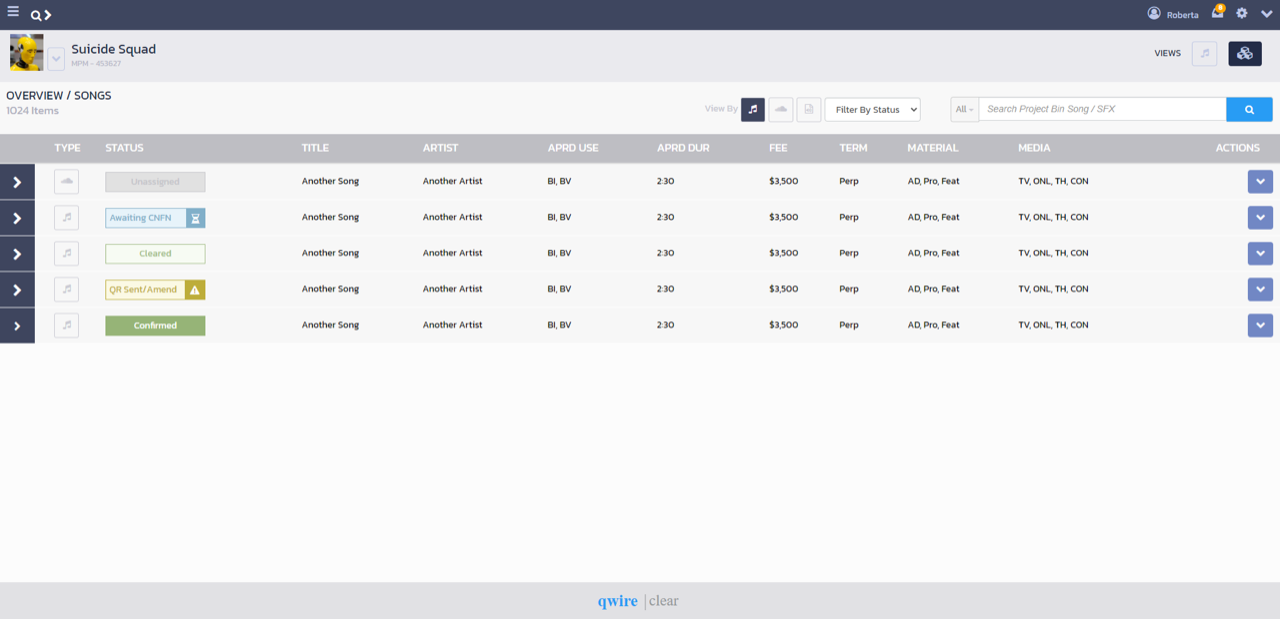Click the blue search magnifier button

point(1249,109)
